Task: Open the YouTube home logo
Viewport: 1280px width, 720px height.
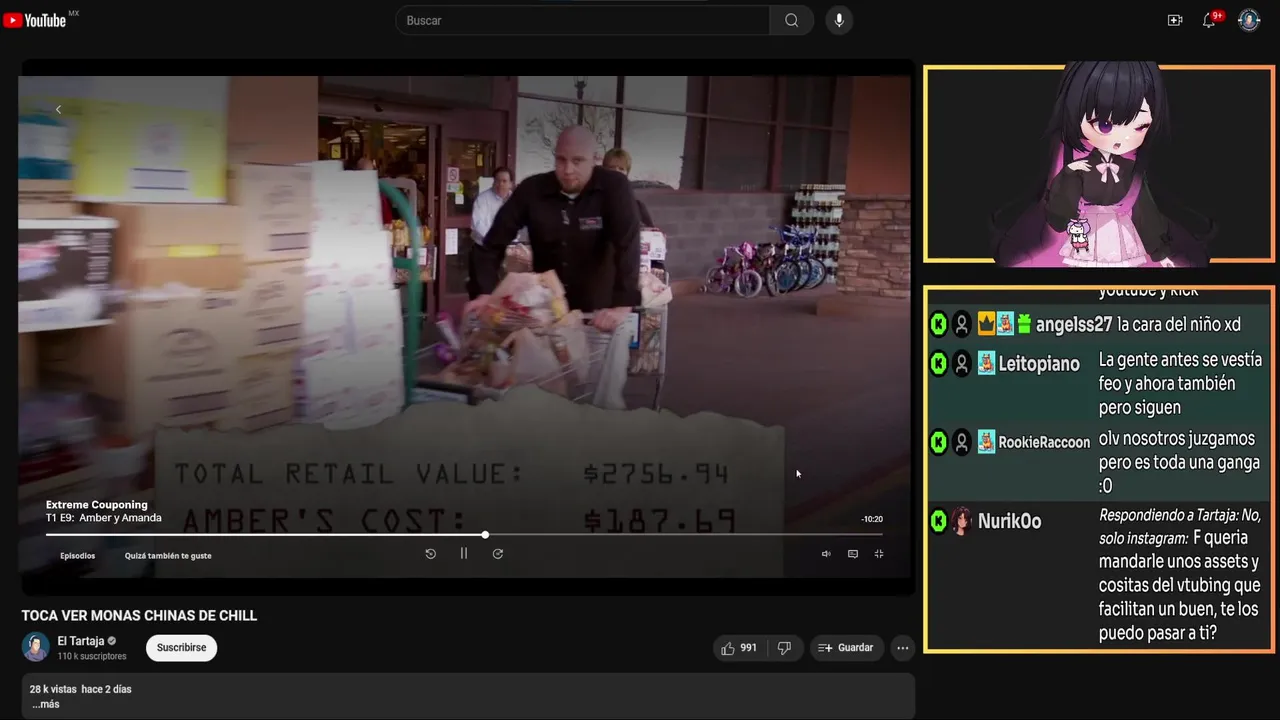Action: click(x=36, y=20)
